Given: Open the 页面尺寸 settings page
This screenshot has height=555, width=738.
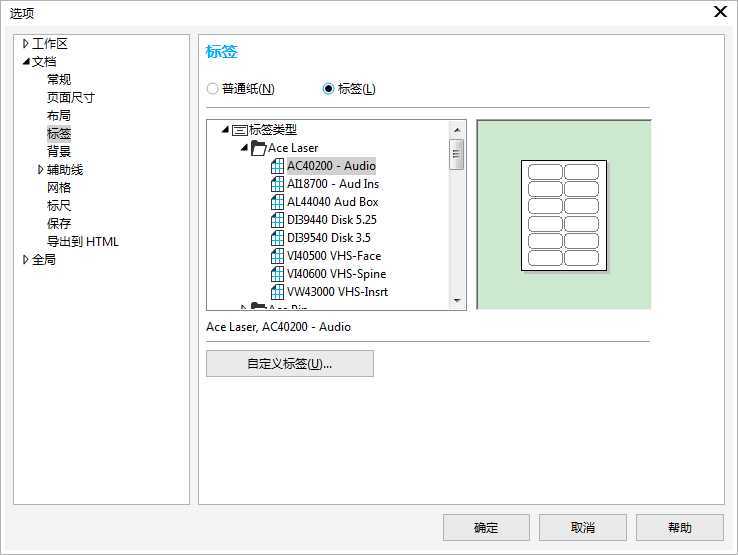Looking at the screenshot, I should click(71, 98).
